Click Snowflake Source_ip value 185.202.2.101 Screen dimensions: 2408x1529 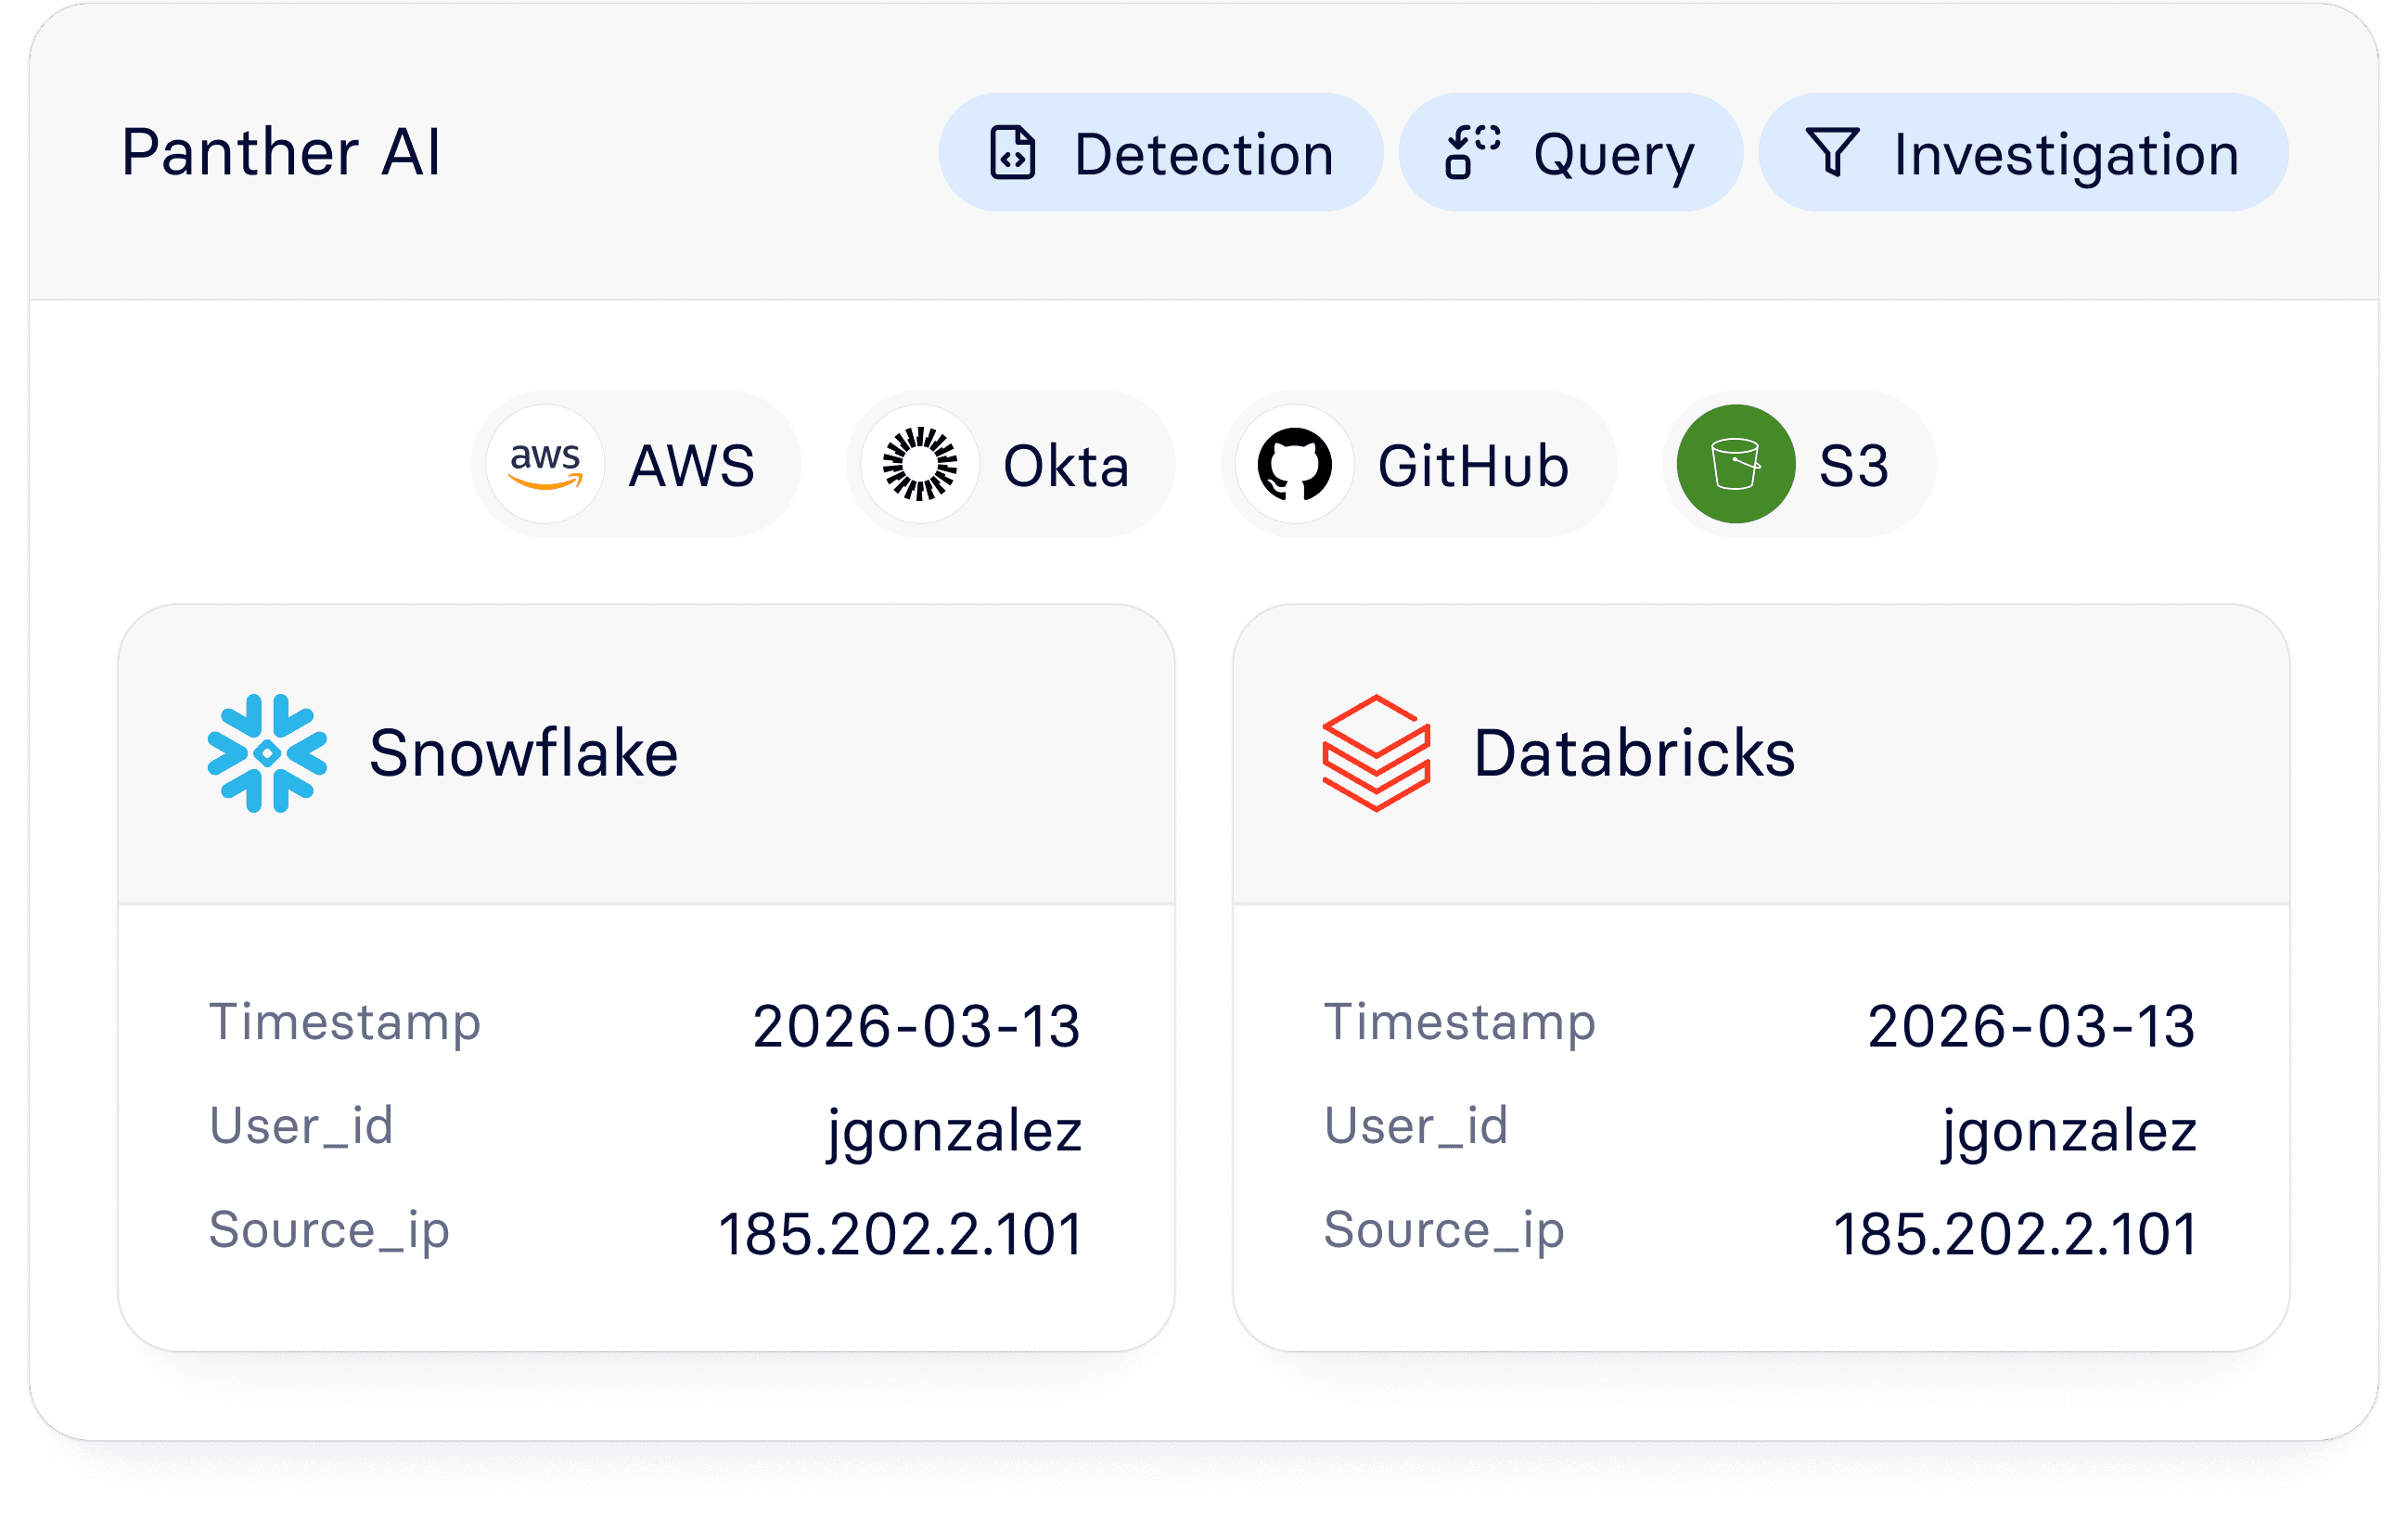coord(901,1233)
